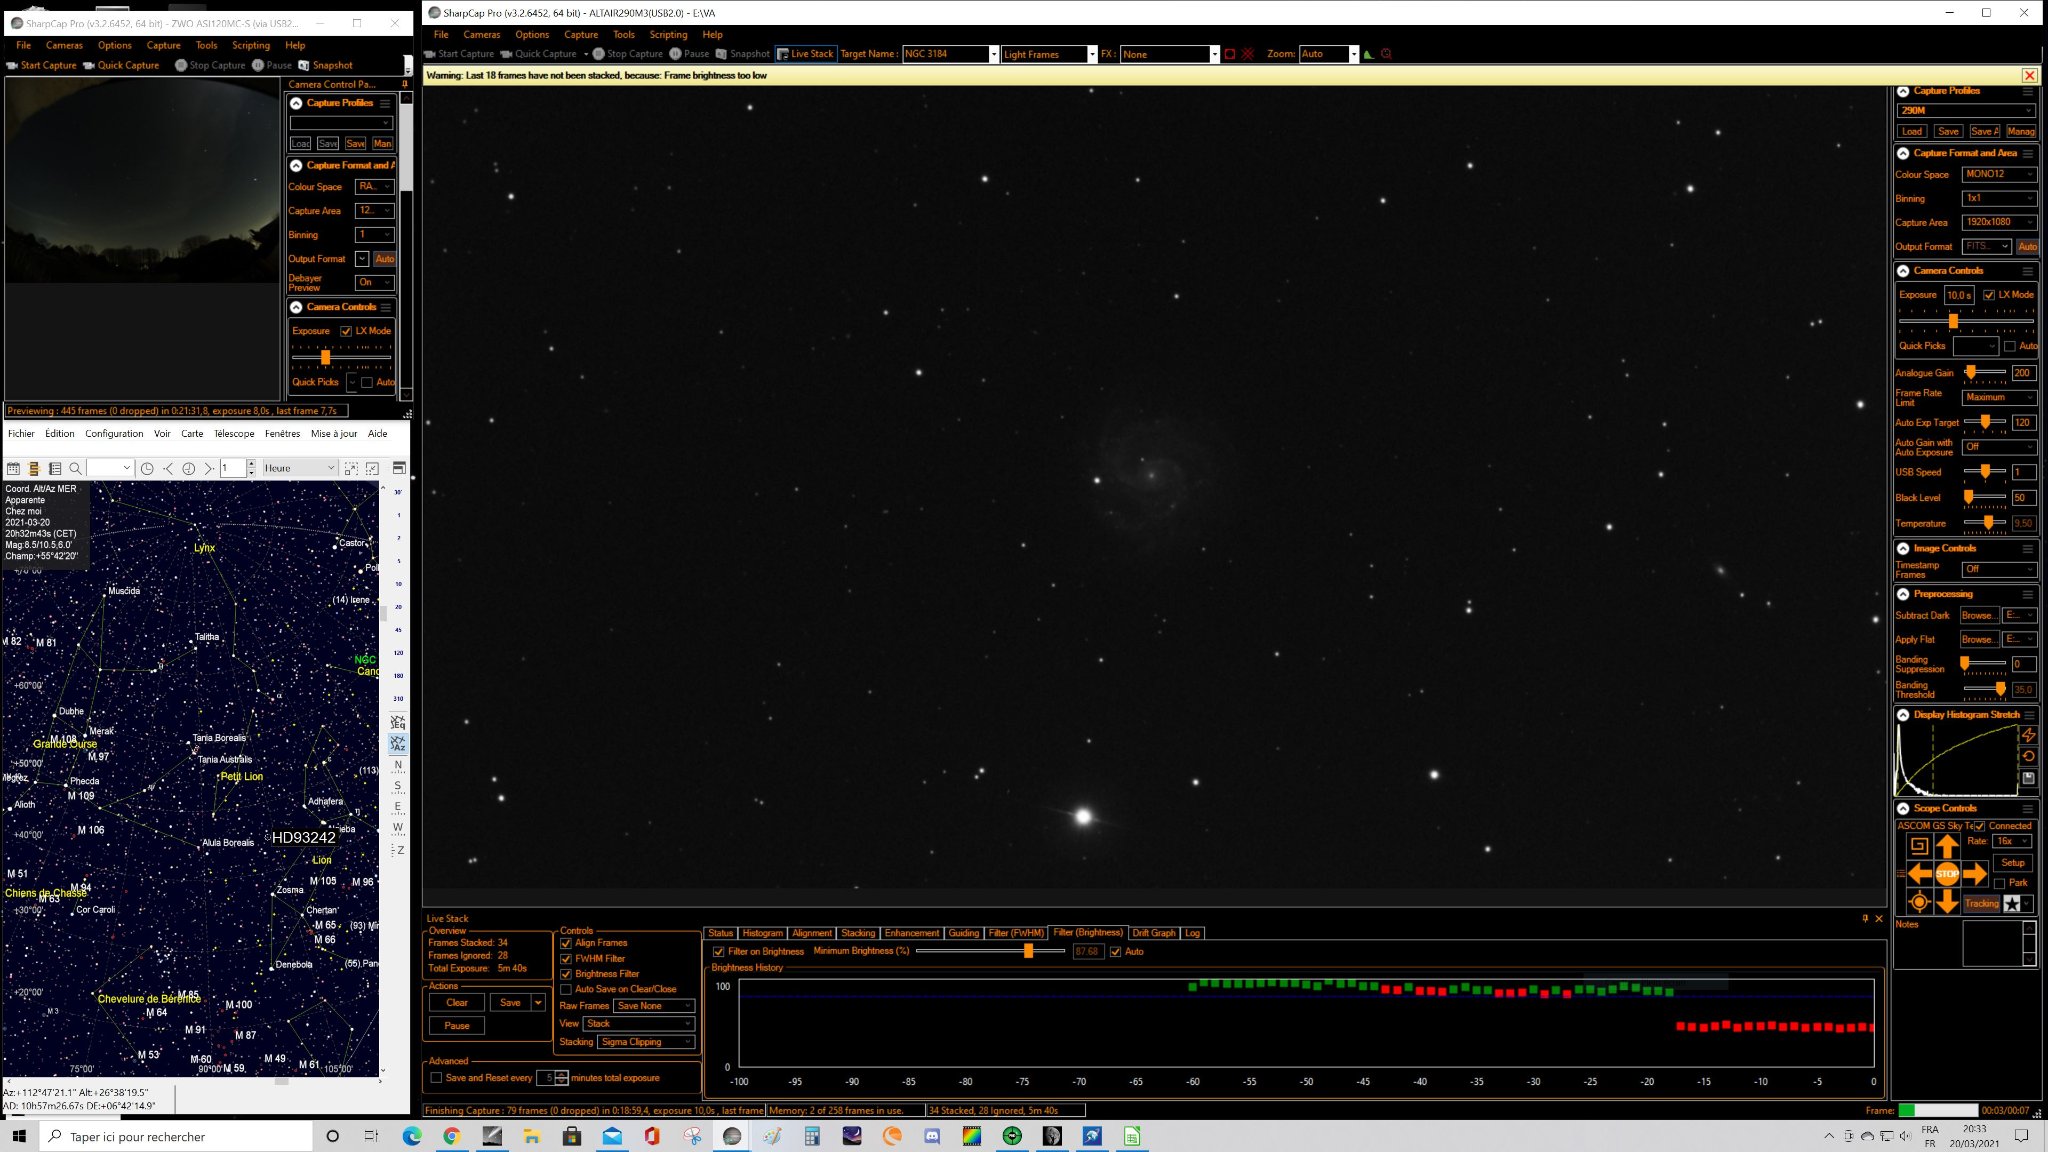This screenshot has height=1152, width=2048.
Task: Open File Explorer from the taskbar
Action: click(532, 1136)
